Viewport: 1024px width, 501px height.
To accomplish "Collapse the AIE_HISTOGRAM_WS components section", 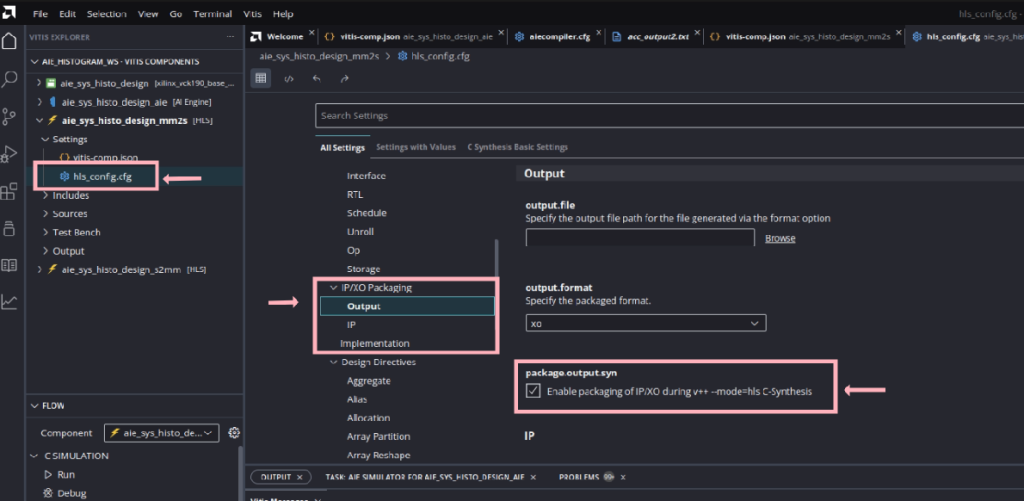I will 35,61.
